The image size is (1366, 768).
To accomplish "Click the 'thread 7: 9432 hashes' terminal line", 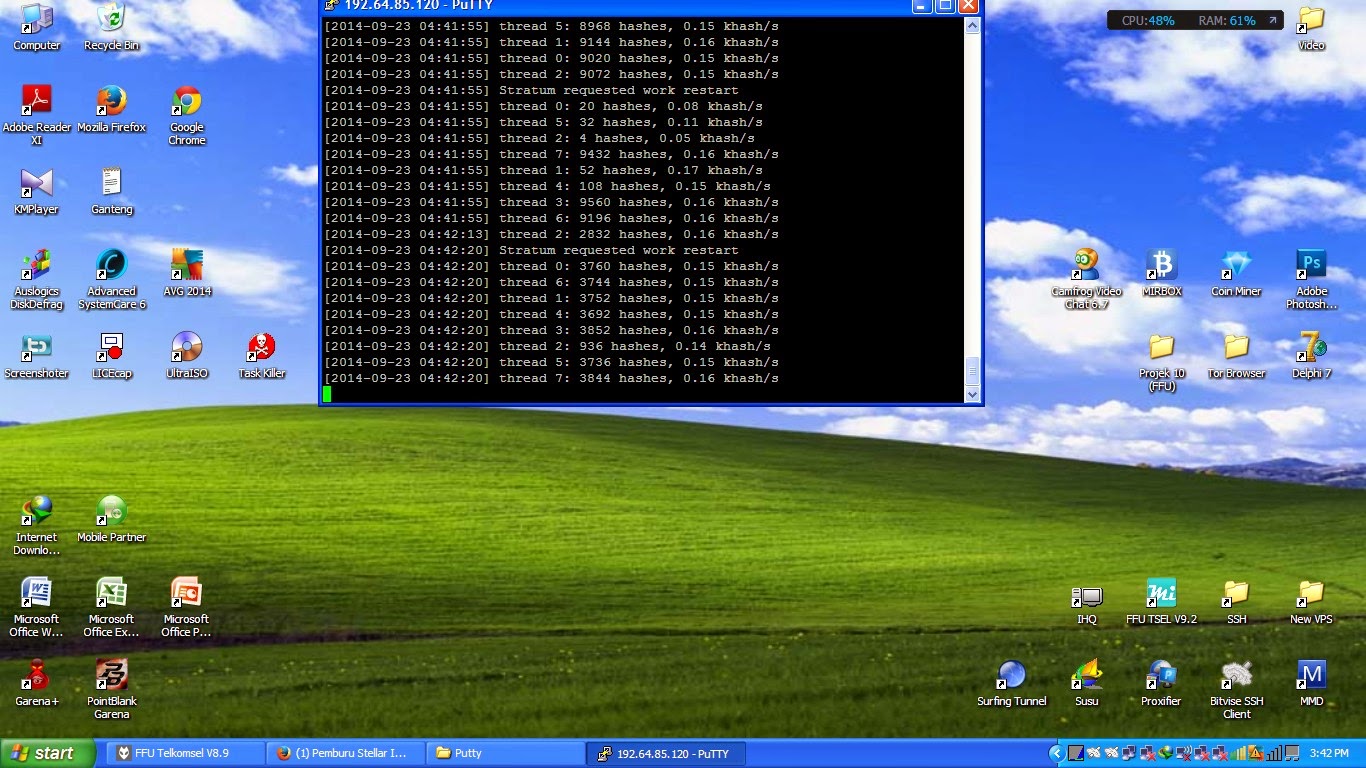I will (552, 154).
